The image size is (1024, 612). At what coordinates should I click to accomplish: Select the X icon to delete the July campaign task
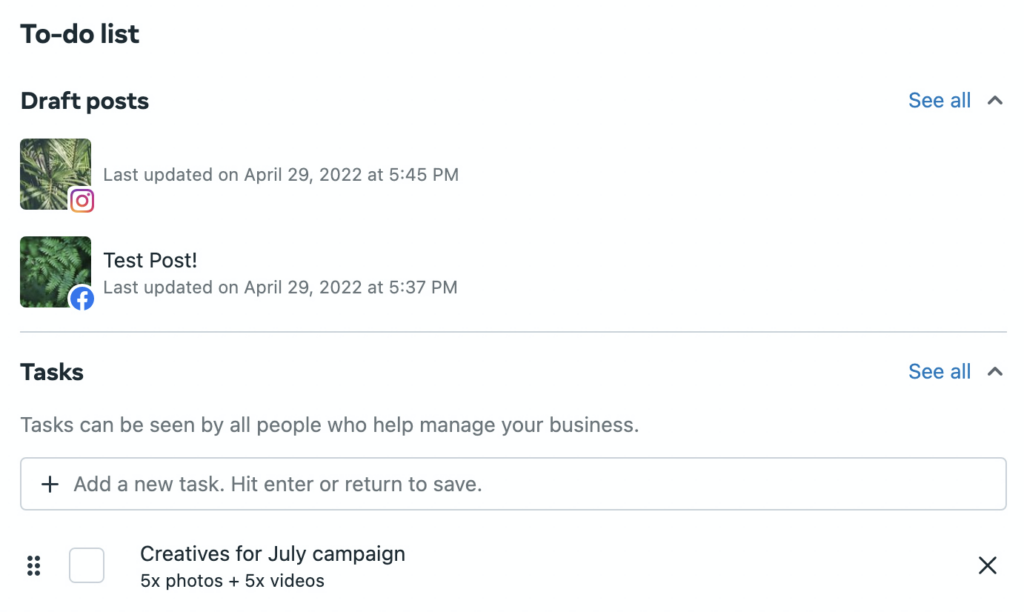[x=988, y=565]
